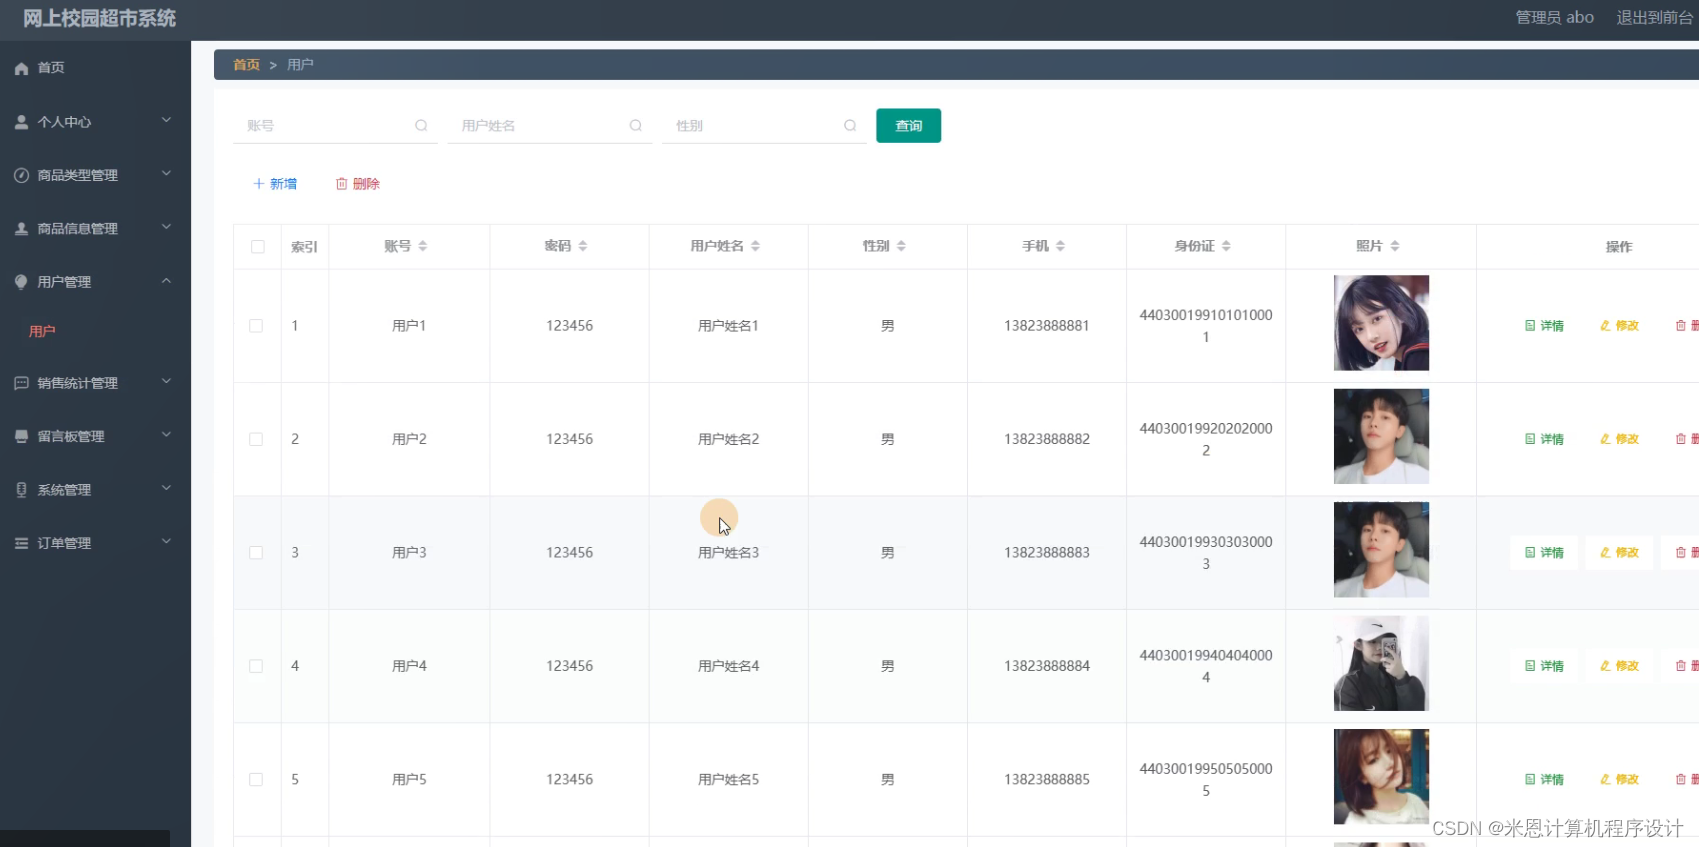Click 修改 for 用户5 row
This screenshot has height=847, width=1699.
point(1619,779)
